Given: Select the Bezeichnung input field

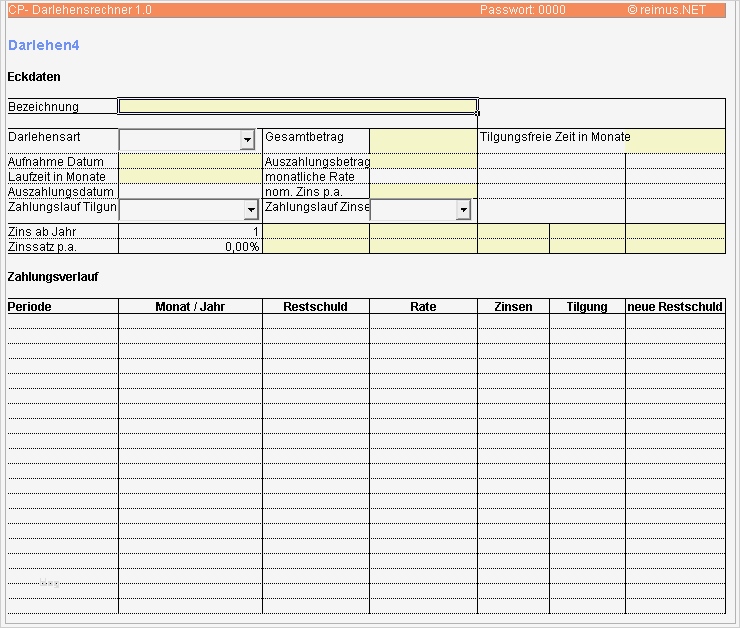Looking at the screenshot, I should point(298,106).
